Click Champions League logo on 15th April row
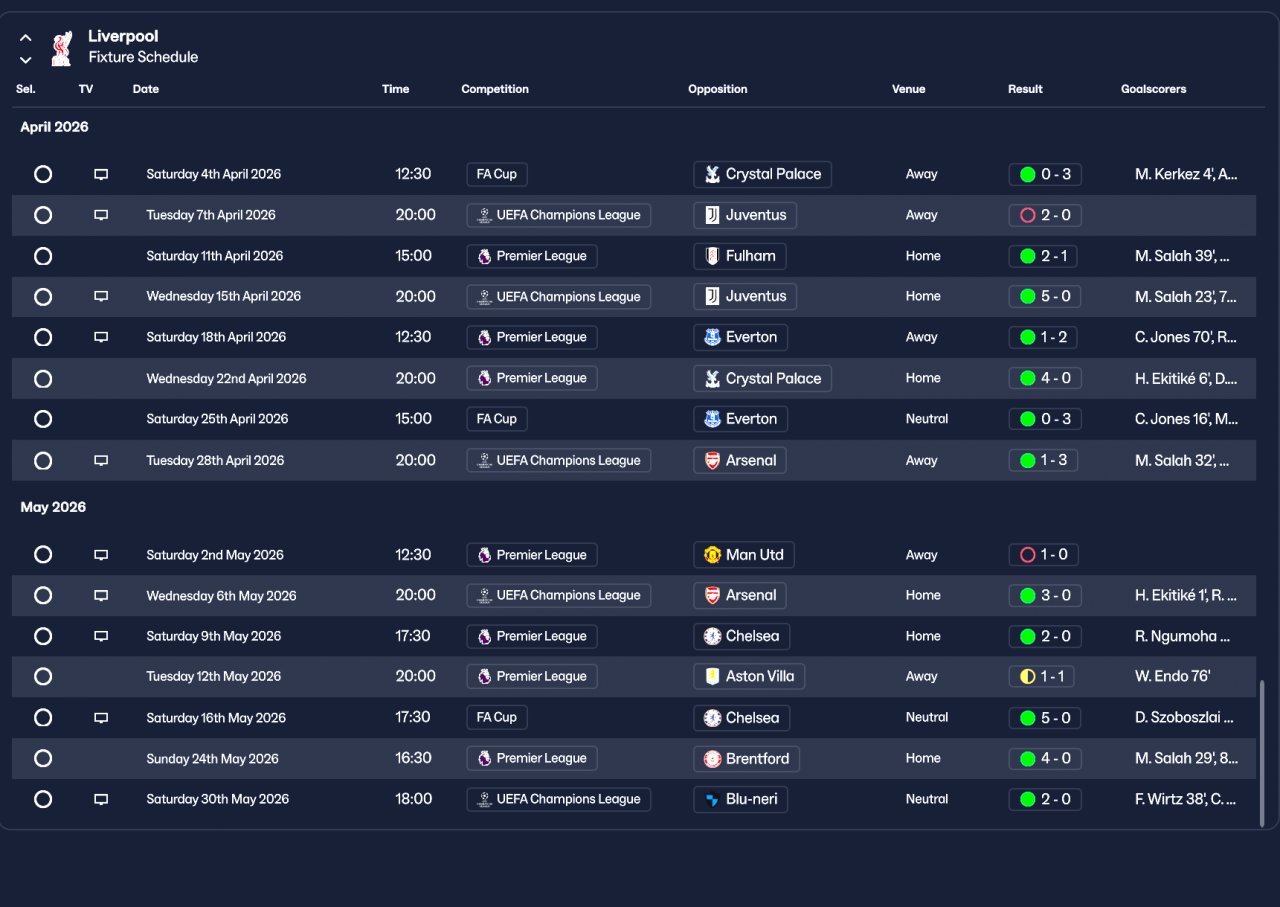 tap(484, 296)
